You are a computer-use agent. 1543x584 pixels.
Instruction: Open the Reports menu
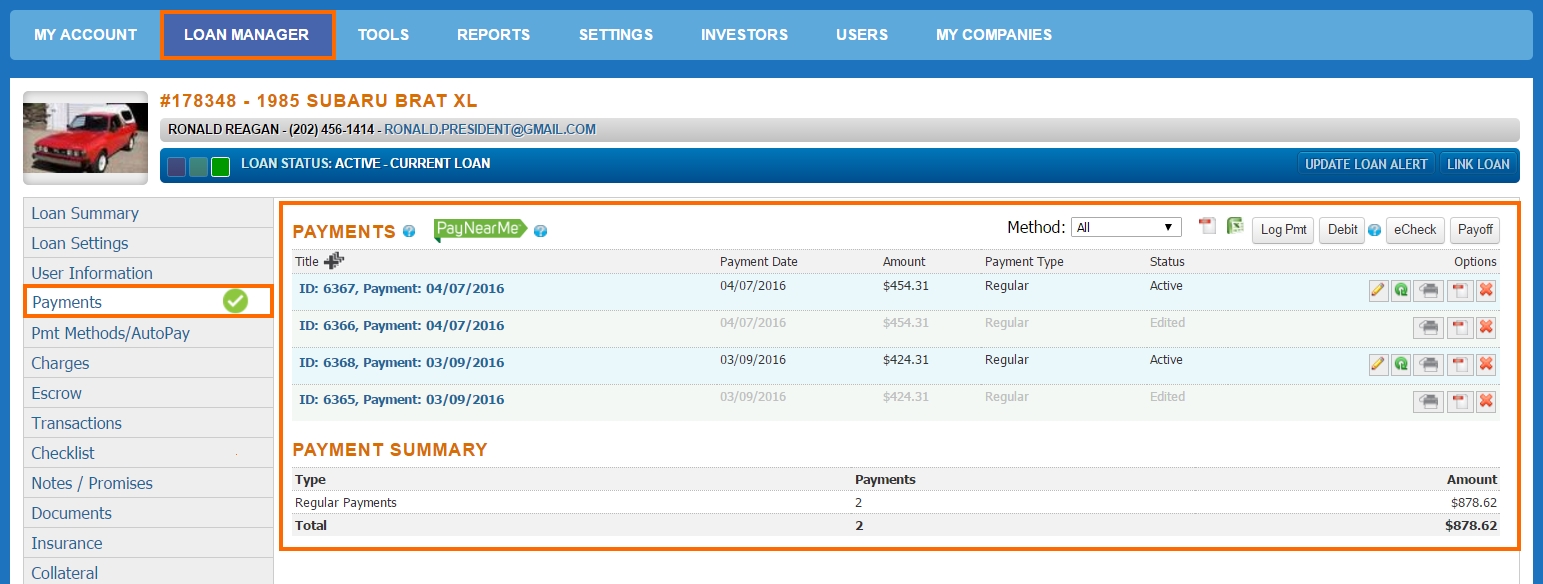click(494, 35)
